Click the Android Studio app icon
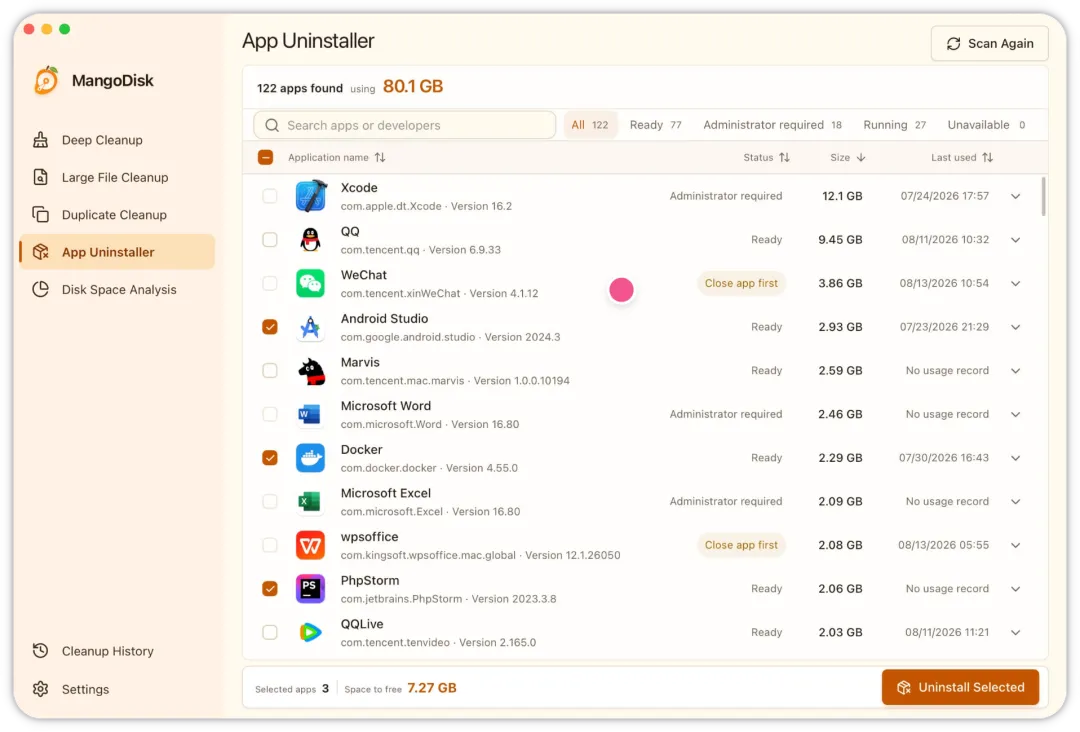The image size is (1080, 732). pyautogui.click(x=311, y=327)
